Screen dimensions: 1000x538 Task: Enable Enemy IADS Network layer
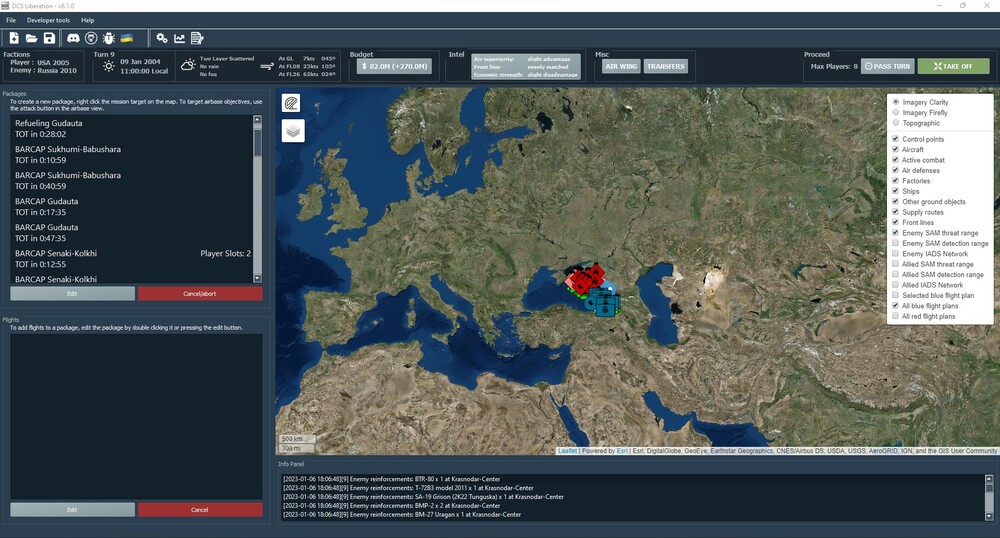(x=896, y=254)
